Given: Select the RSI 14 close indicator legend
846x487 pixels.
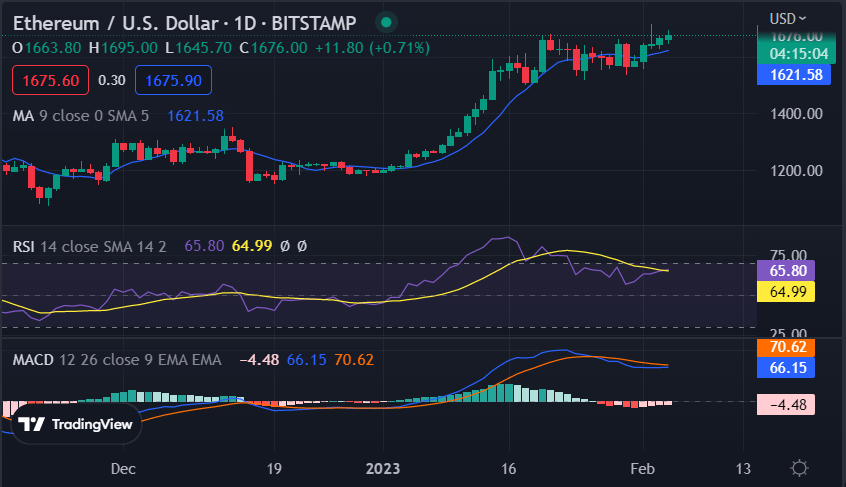Looking at the screenshot, I should point(92,244).
